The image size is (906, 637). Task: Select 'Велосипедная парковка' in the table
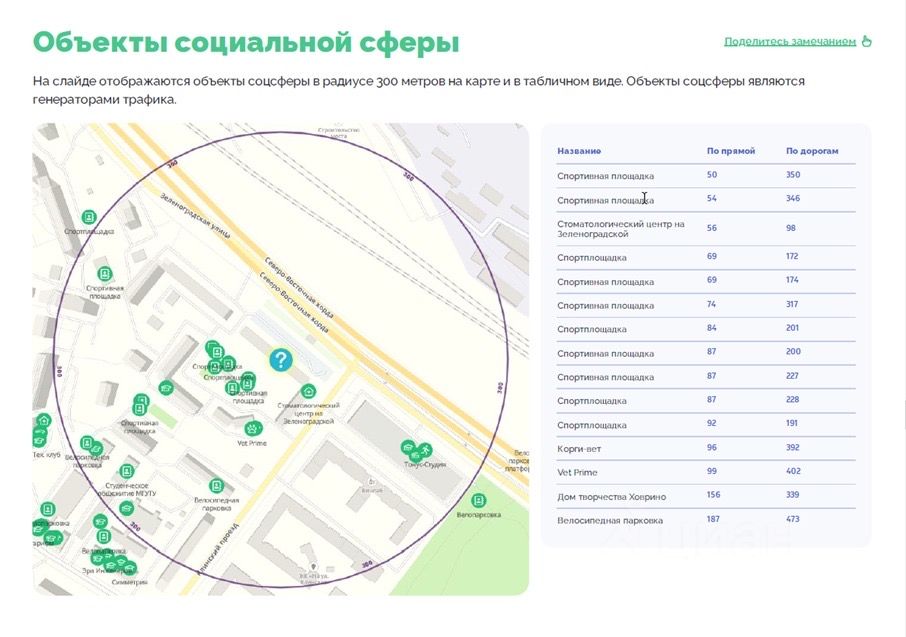tap(610, 520)
